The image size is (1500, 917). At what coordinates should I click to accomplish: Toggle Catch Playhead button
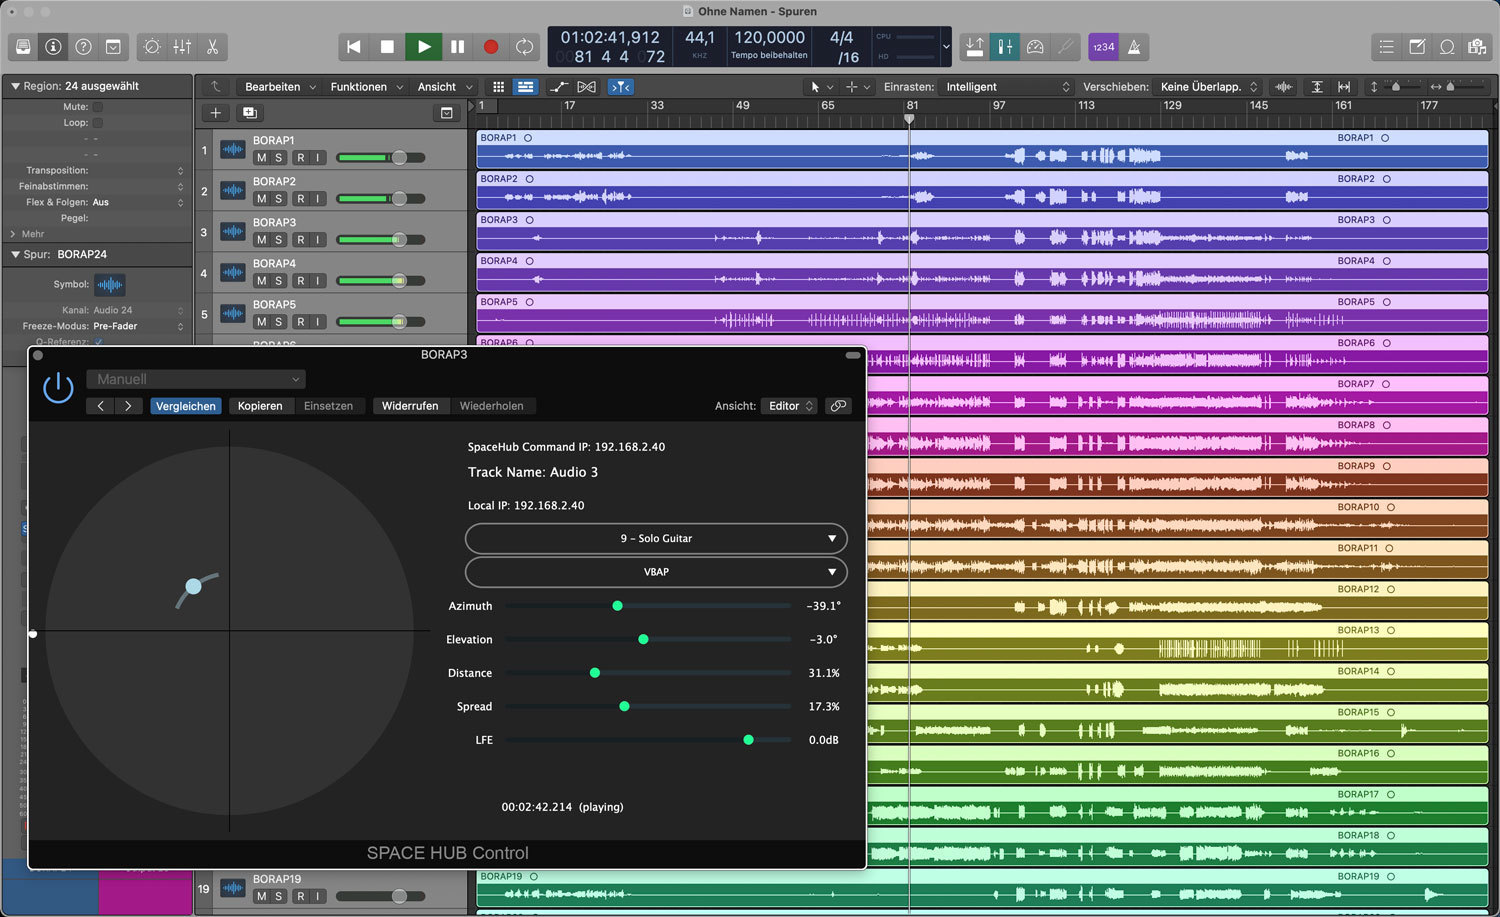pyautogui.click(x=620, y=87)
